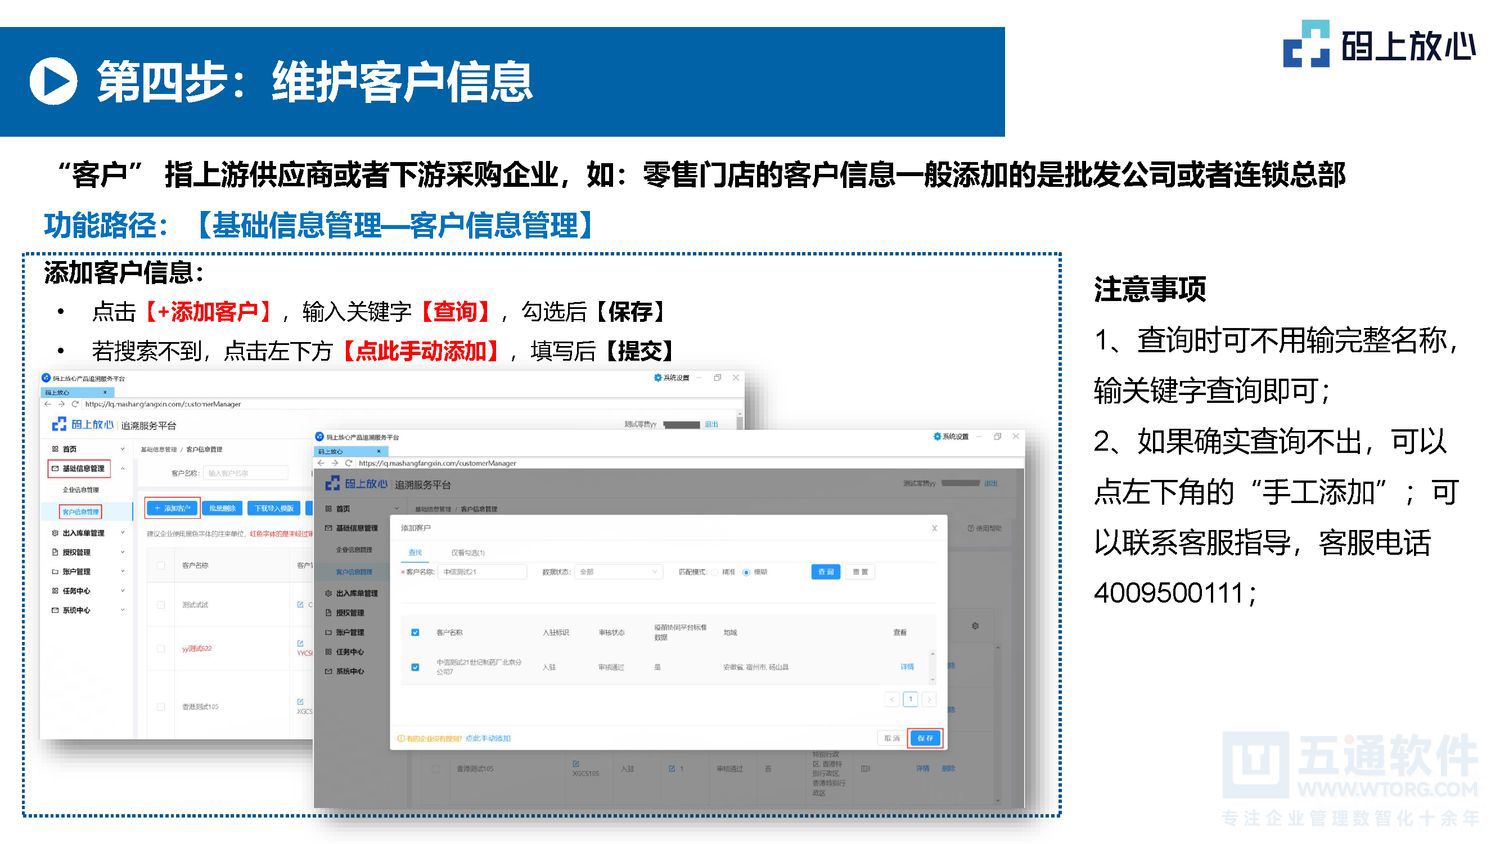Select the 模糊 matching mode radio button
The width and height of the screenshot is (1500, 844).
pyautogui.click(x=746, y=572)
